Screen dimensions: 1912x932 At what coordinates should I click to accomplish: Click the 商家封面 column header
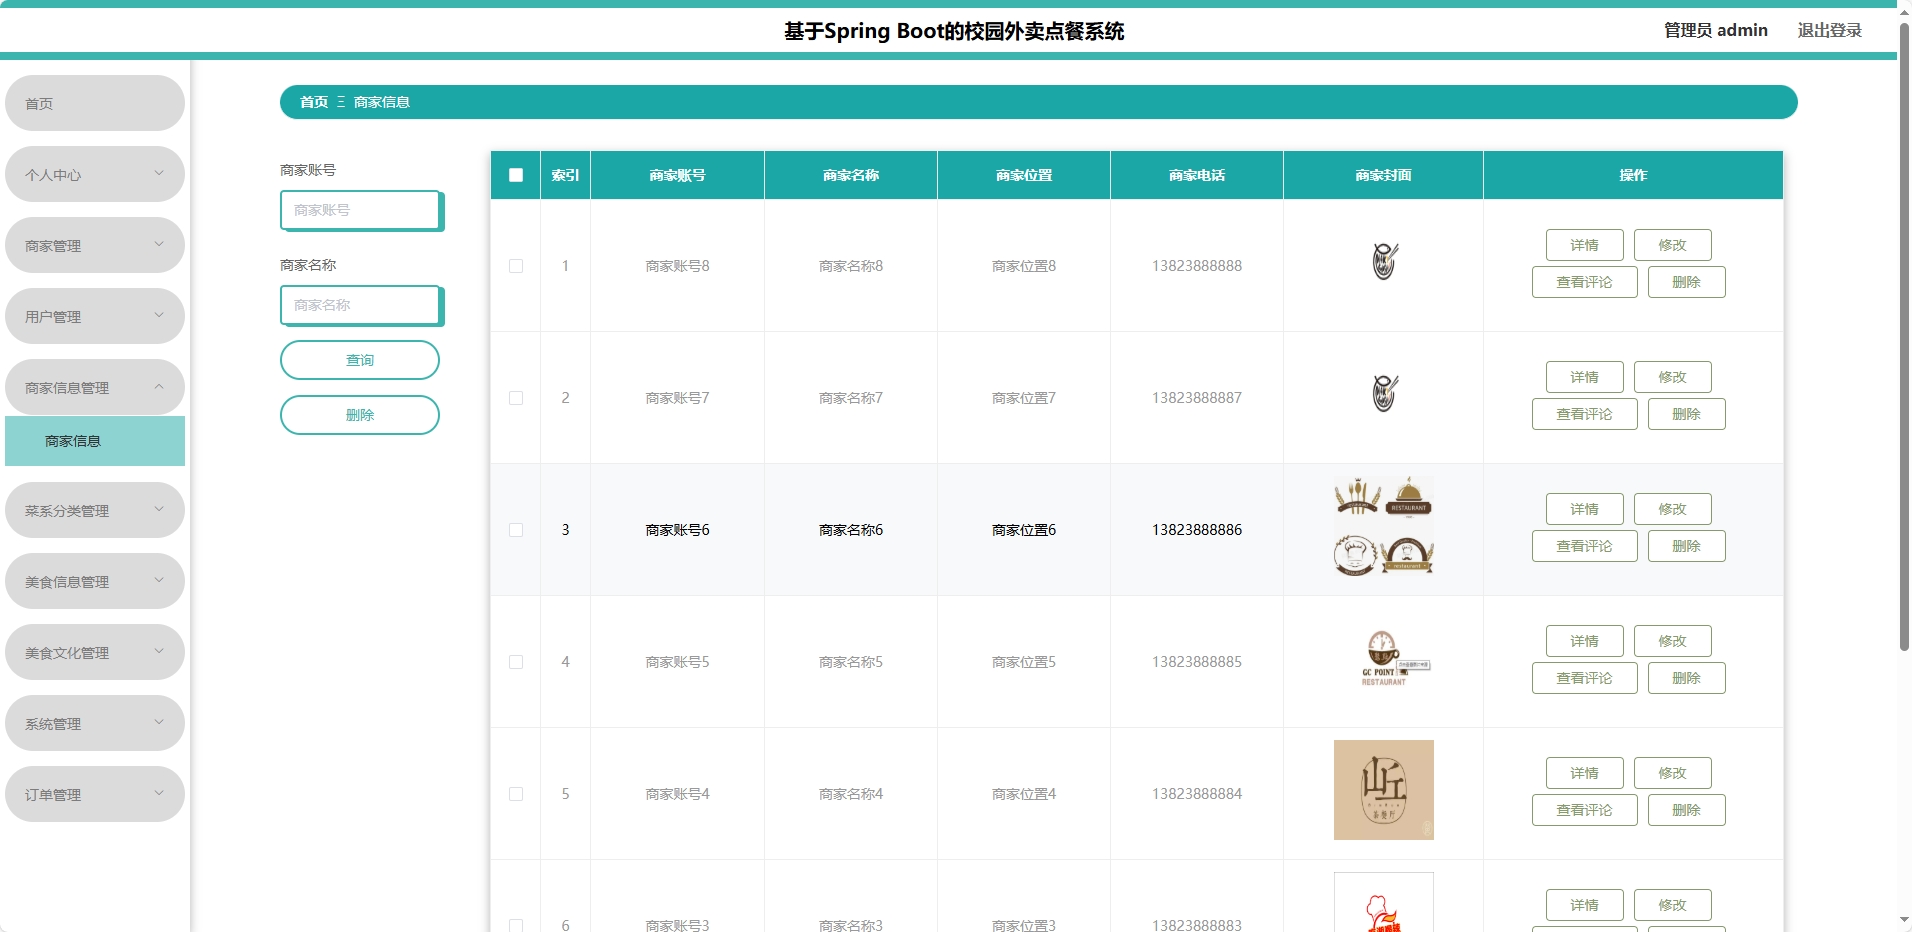[x=1384, y=175]
